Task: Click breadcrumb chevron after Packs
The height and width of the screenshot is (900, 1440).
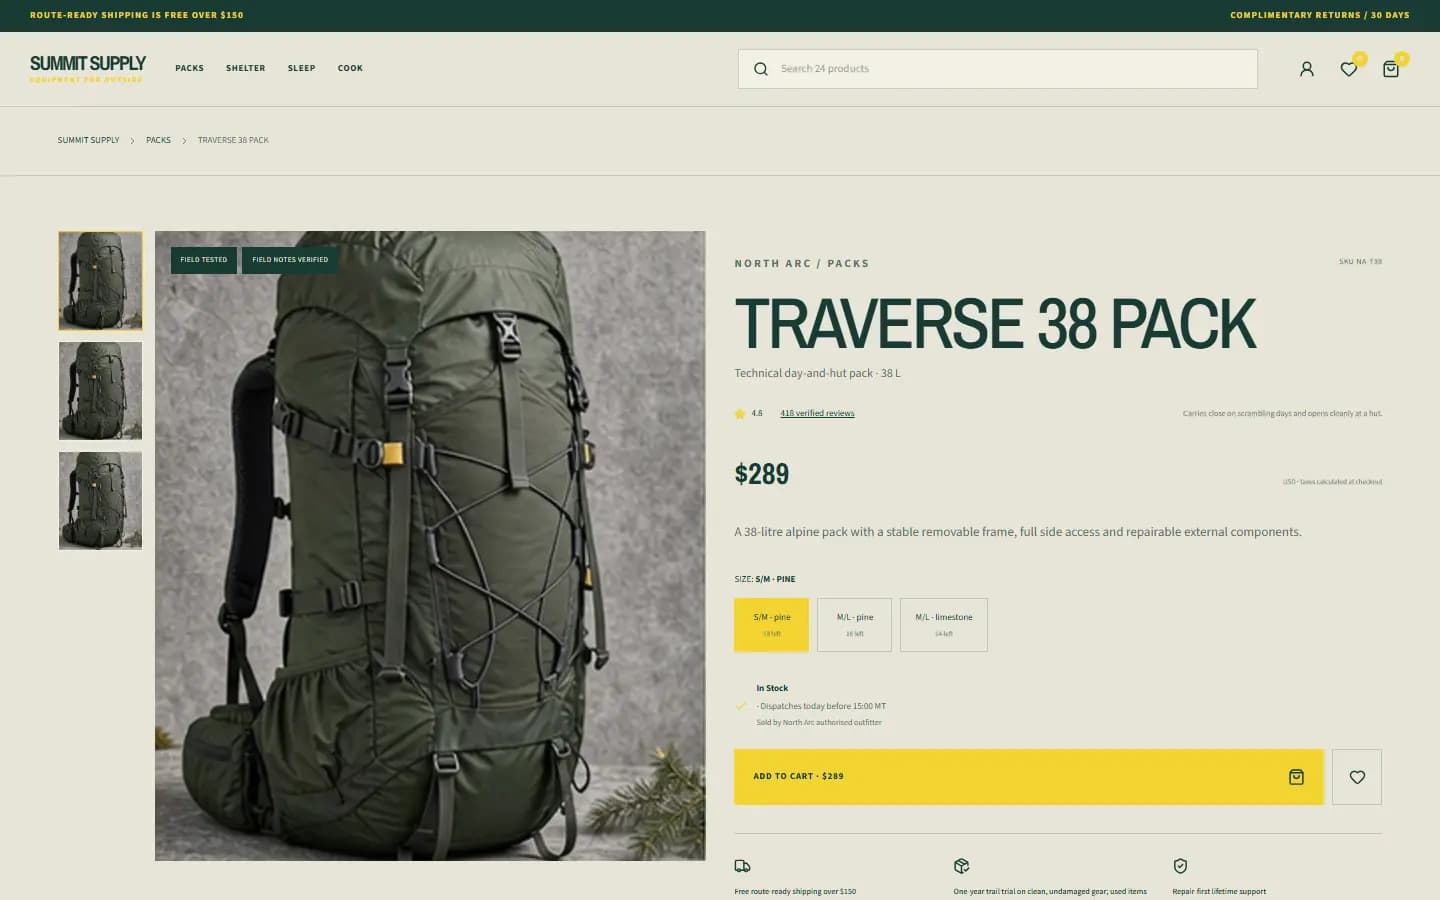Action: (x=184, y=141)
